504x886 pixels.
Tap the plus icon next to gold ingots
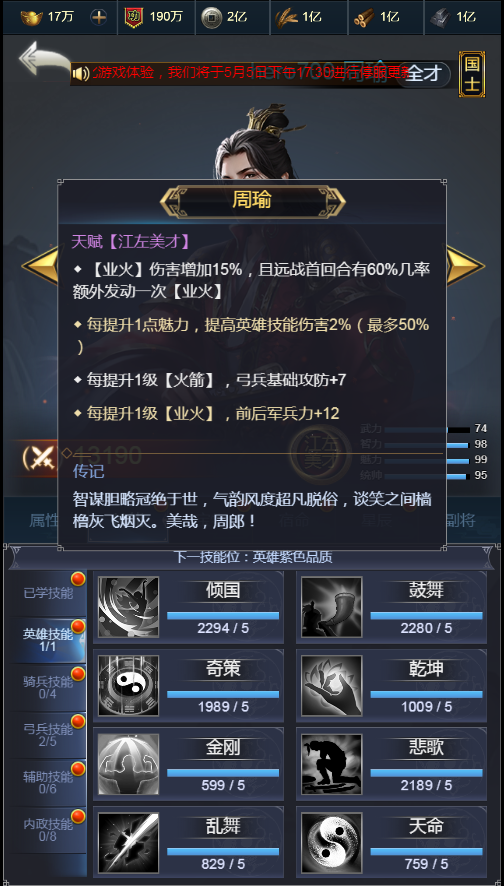tap(98, 17)
